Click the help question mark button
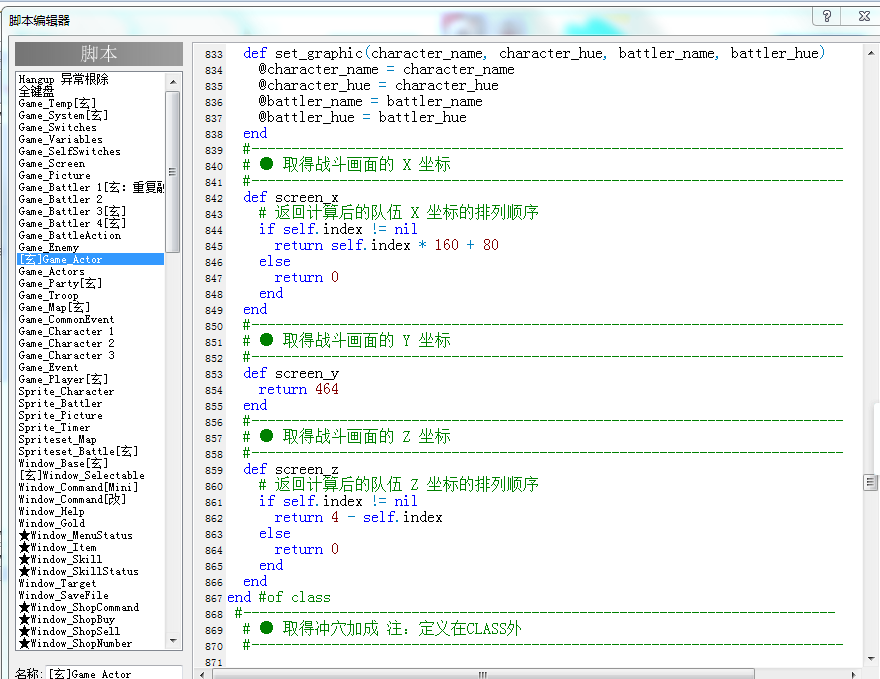The width and height of the screenshot is (880, 679). pyautogui.click(x=827, y=16)
